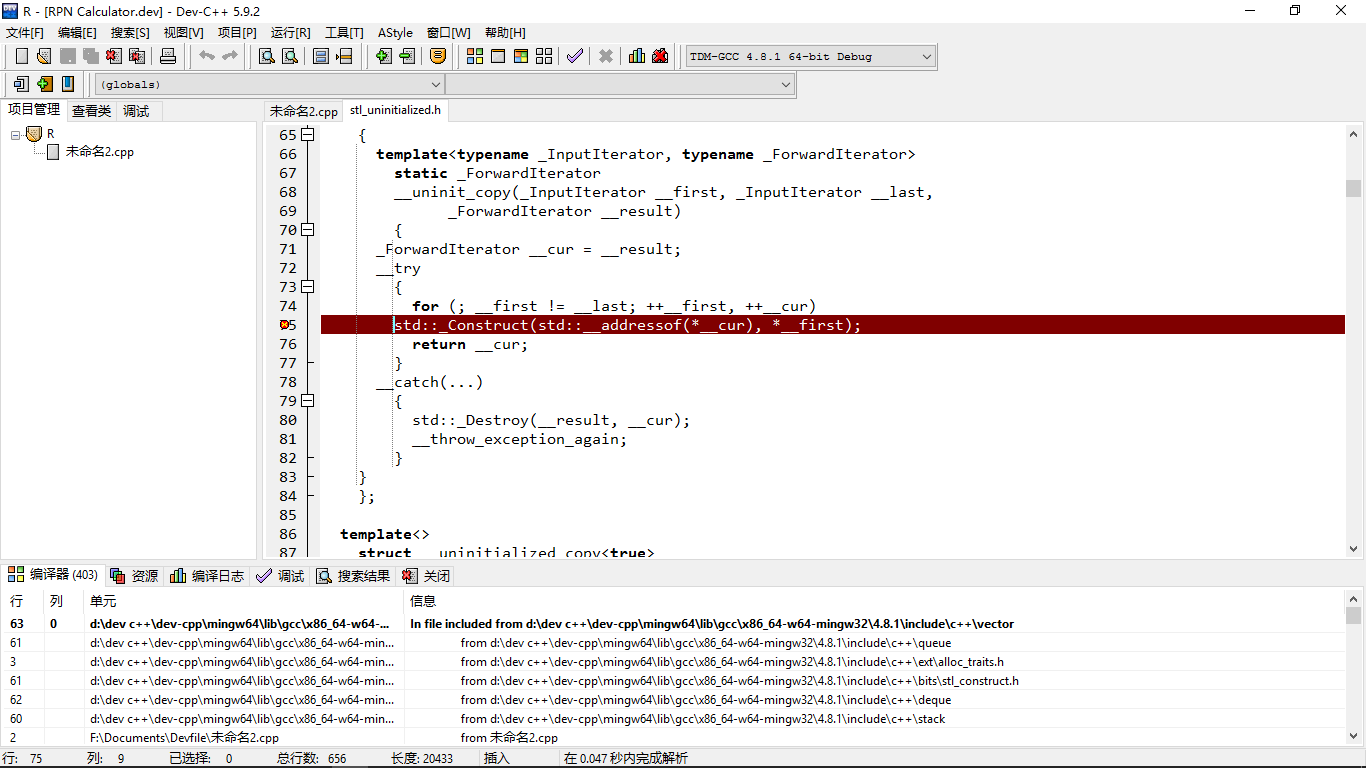The height and width of the screenshot is (768, 1366).
Task: Open the 文件[F] menu
Action: (x=25, y=33)
